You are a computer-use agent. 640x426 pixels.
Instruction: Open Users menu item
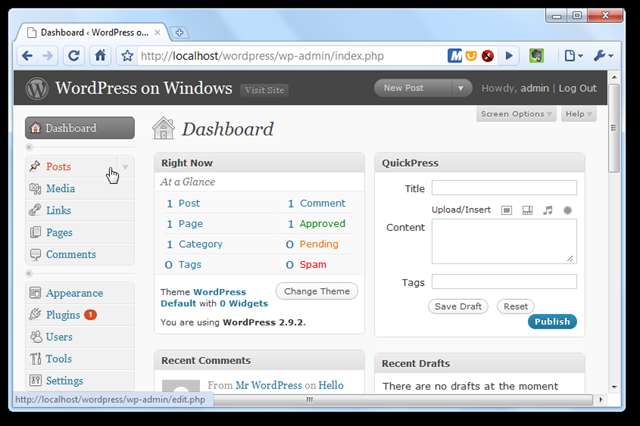pos(59,337)
